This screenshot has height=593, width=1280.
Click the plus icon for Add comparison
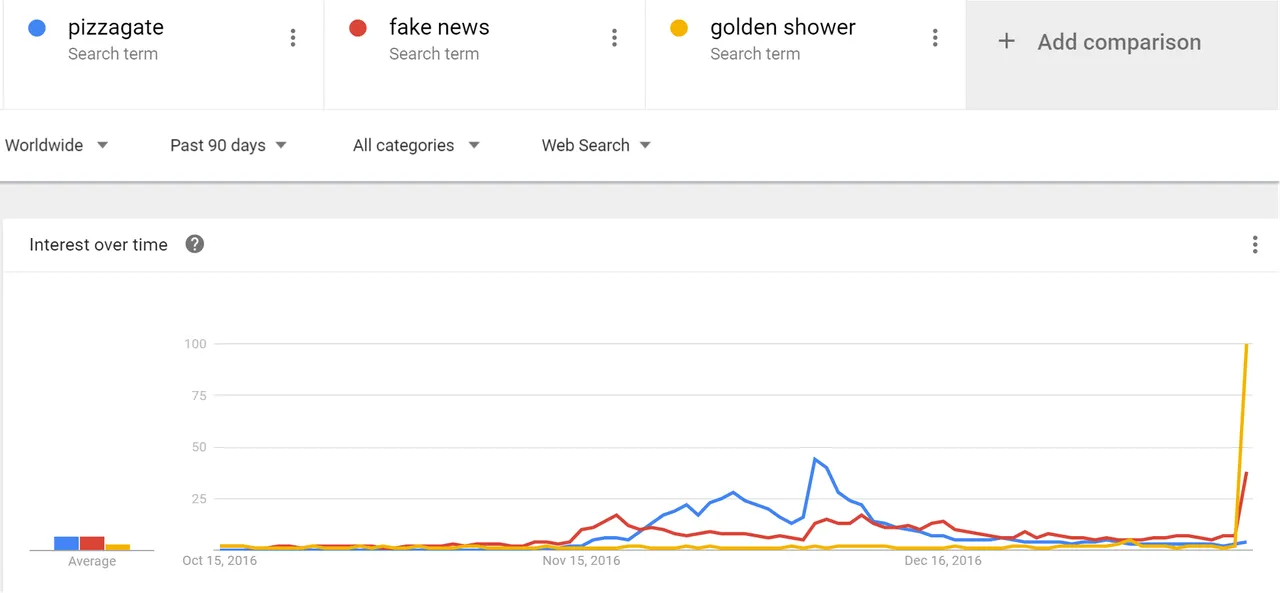coord(1007,41)
